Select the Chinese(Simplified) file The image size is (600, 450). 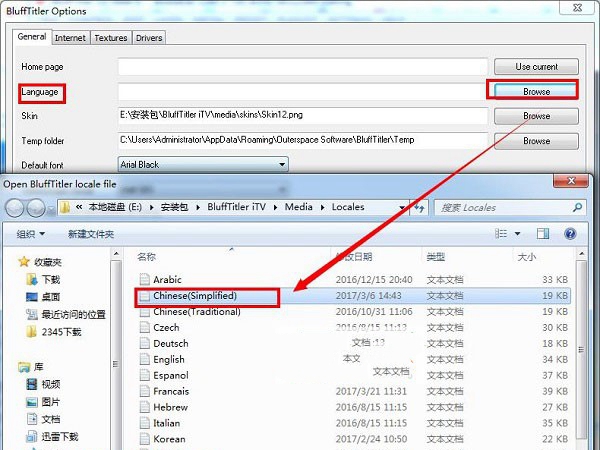pyautogui.click(x=353, y=296)
